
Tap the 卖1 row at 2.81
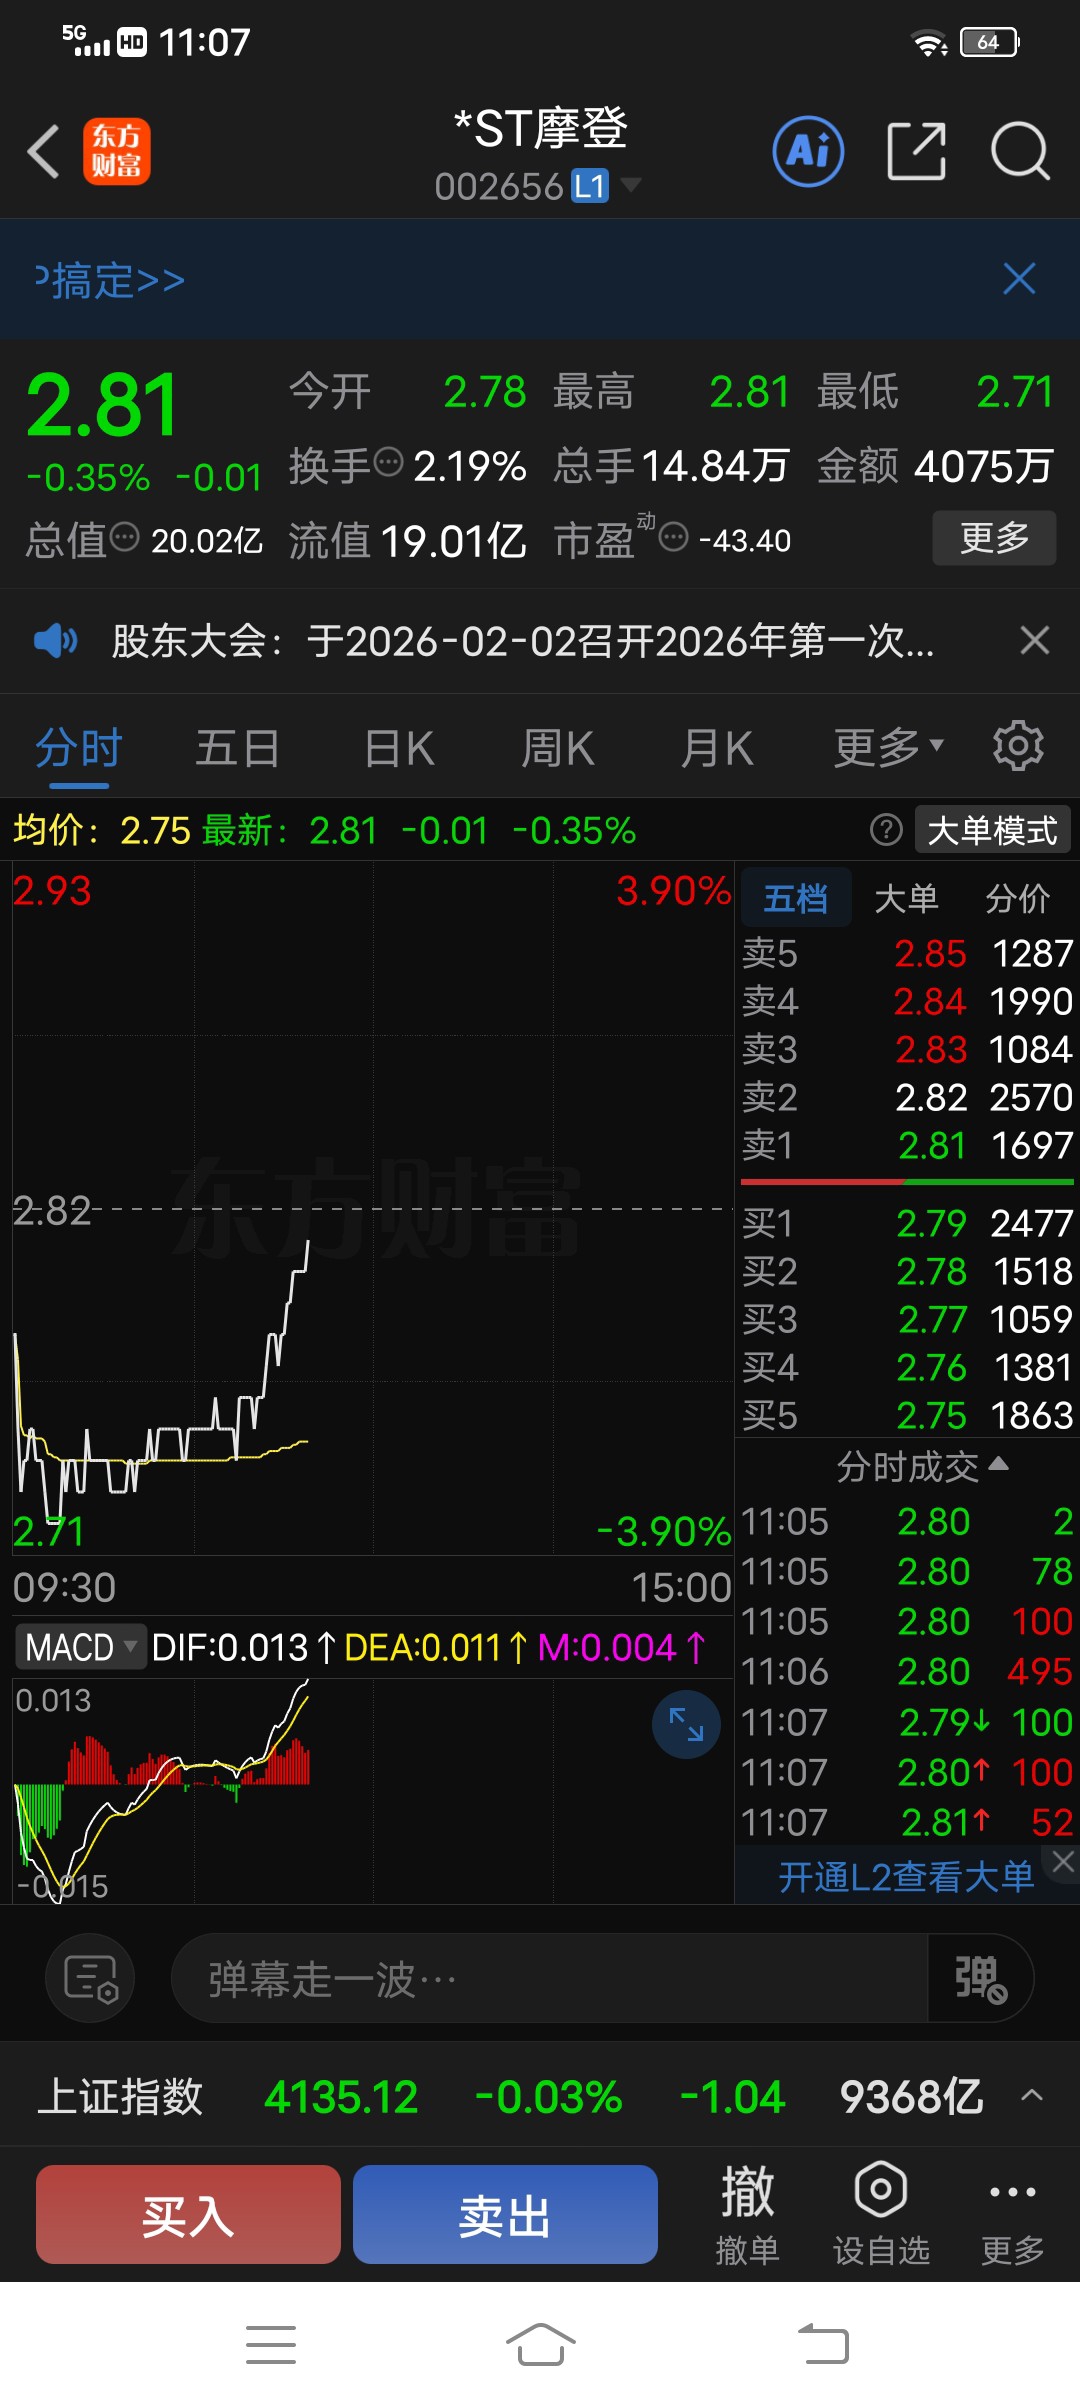[907, 1145]
